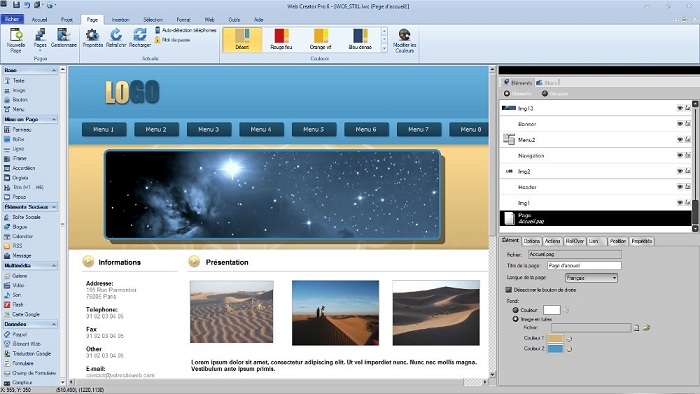Viewport: 700px width, 394px height.
Task: Click Menu 7 button on the page
Action: [419, 129]
